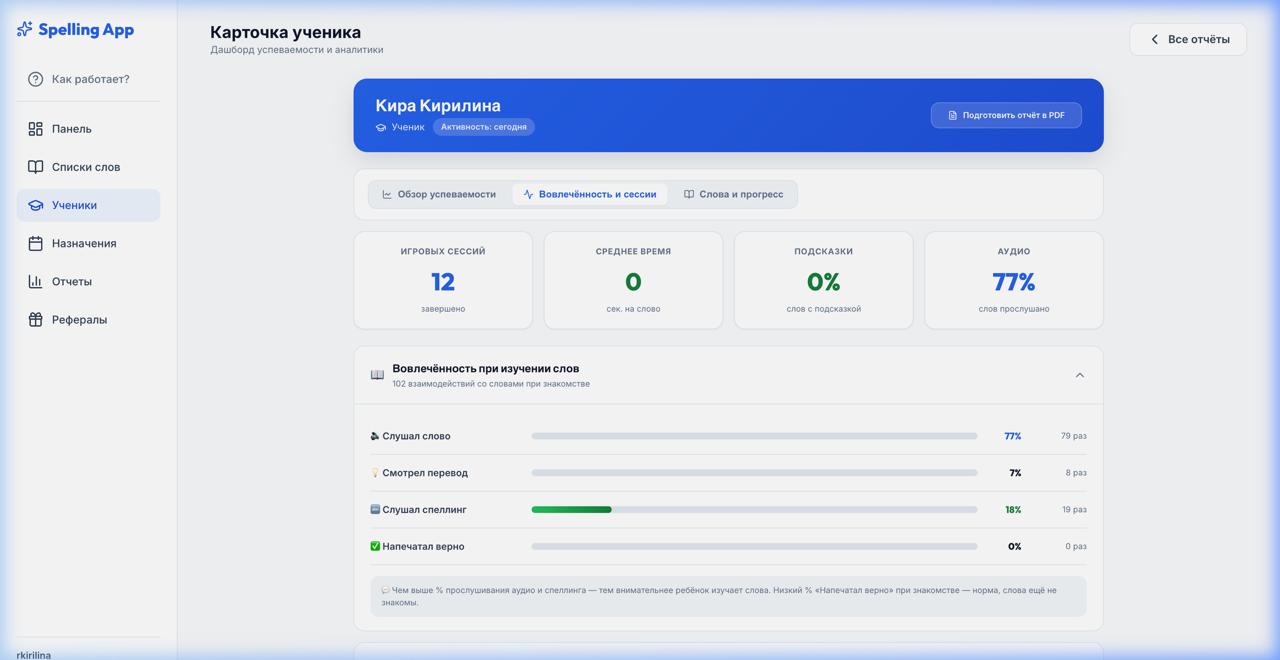Screen dimensions: 1280x660
Task: Click the light bulb icon in Смотрел перевод row
Action: (375, 473)
